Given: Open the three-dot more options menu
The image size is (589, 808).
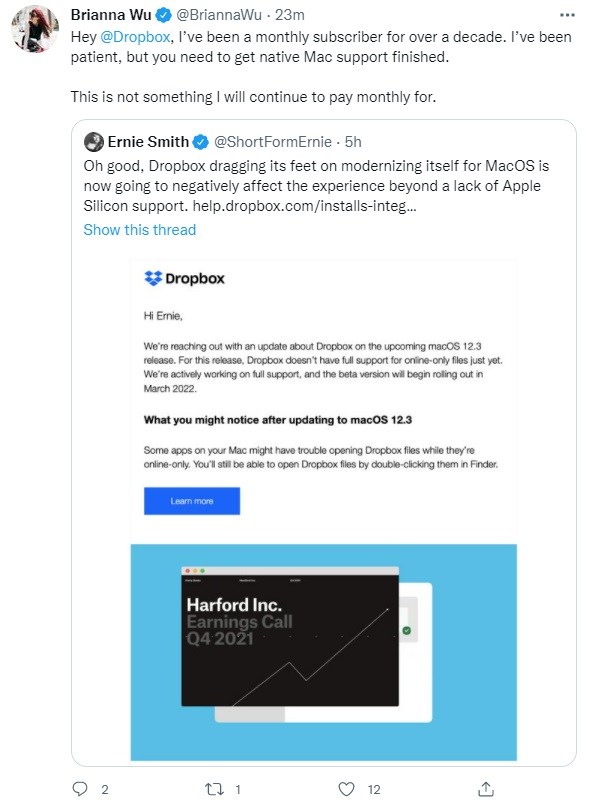Looking at the screenshot, I should [x=567, y=15].
